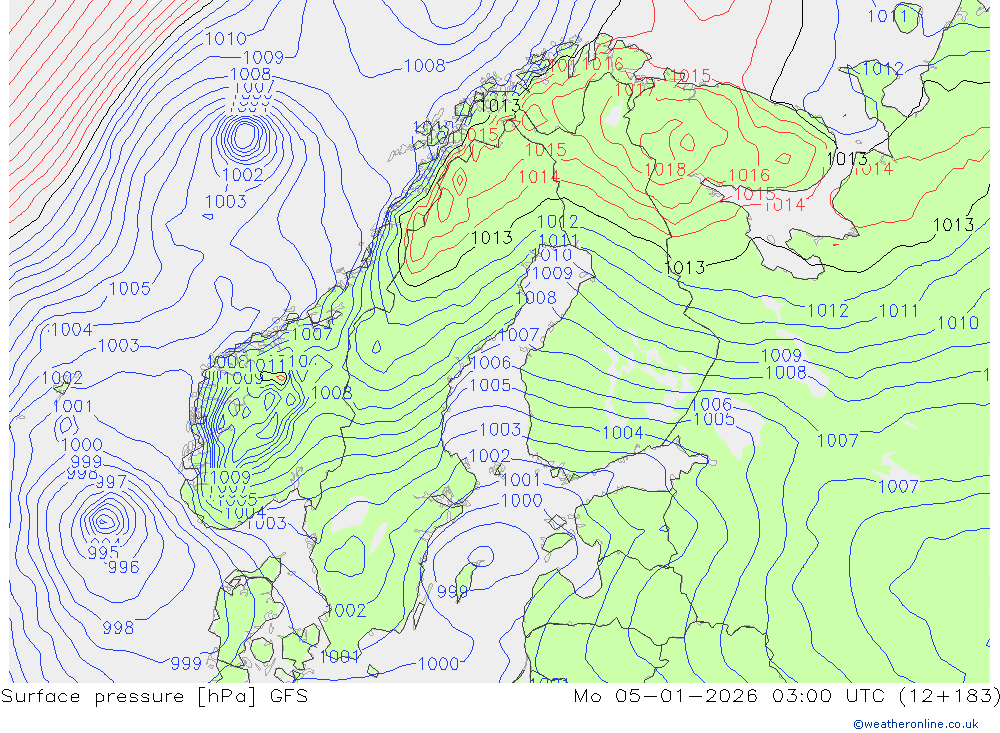Click the red 1018 isobar label

665,169
